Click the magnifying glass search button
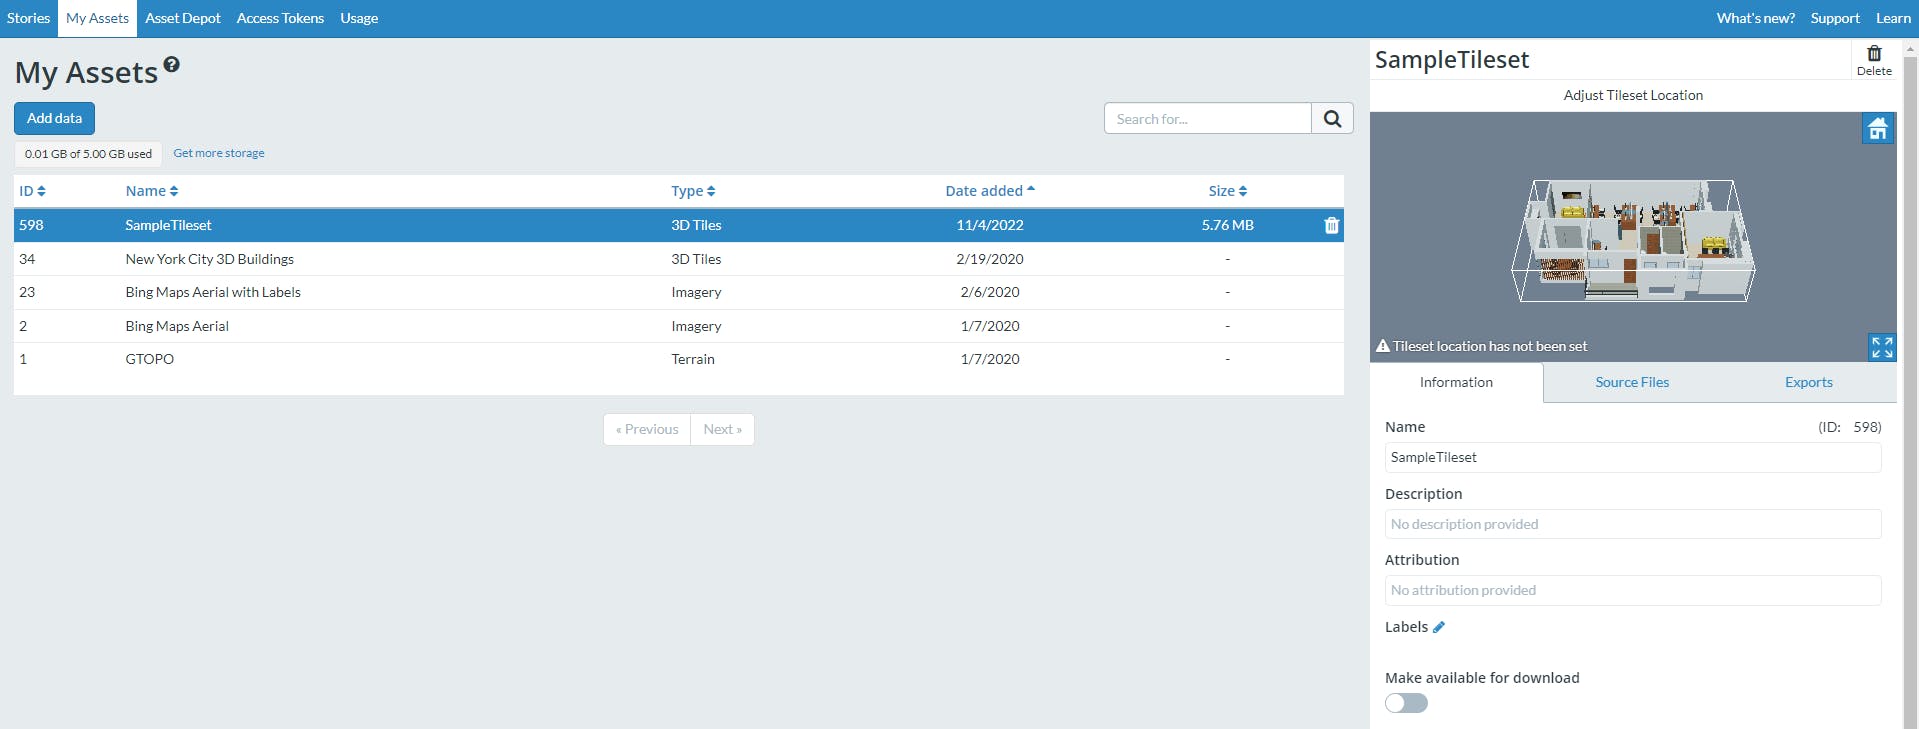Image resolution: width=1919 pixels, height=729 pixels. [x=1332, y=119]
